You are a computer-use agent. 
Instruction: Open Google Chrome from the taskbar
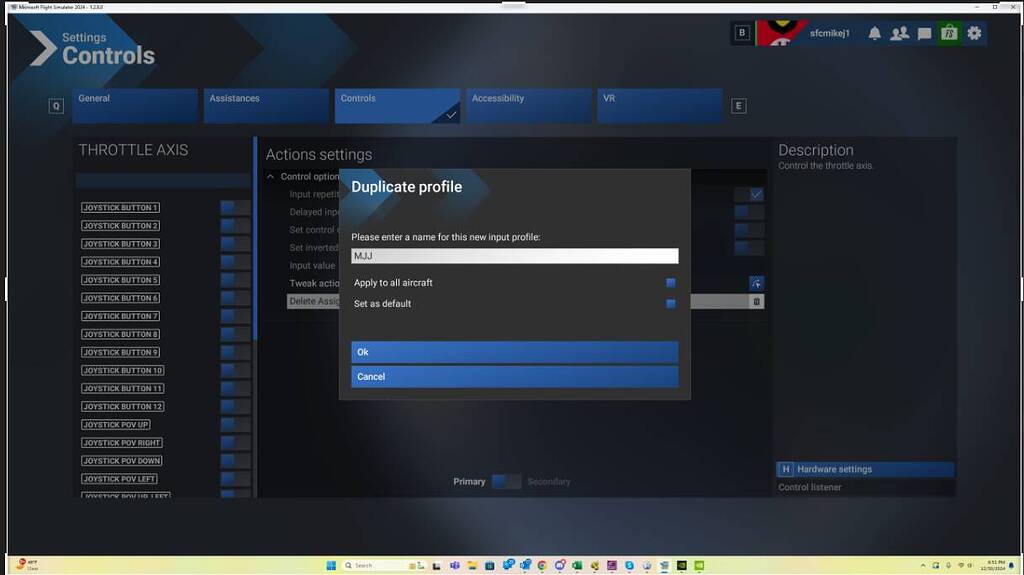(542, 565)
